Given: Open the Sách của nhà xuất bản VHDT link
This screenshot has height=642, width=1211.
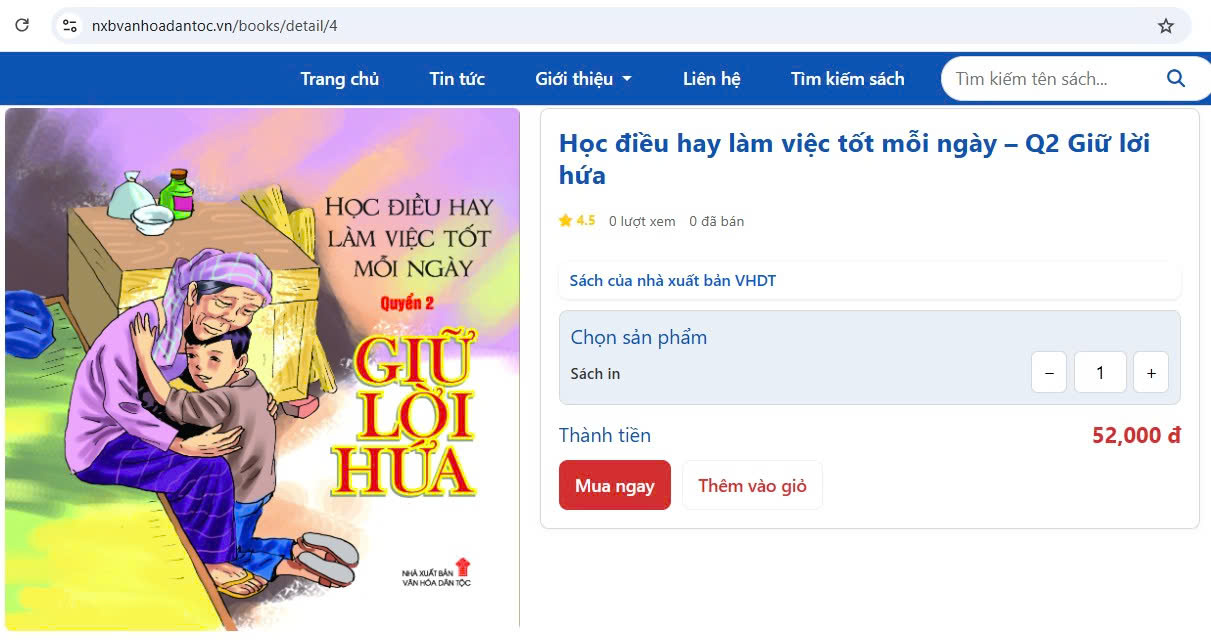Looking at the screenshot, I should [x=673, y=280].
